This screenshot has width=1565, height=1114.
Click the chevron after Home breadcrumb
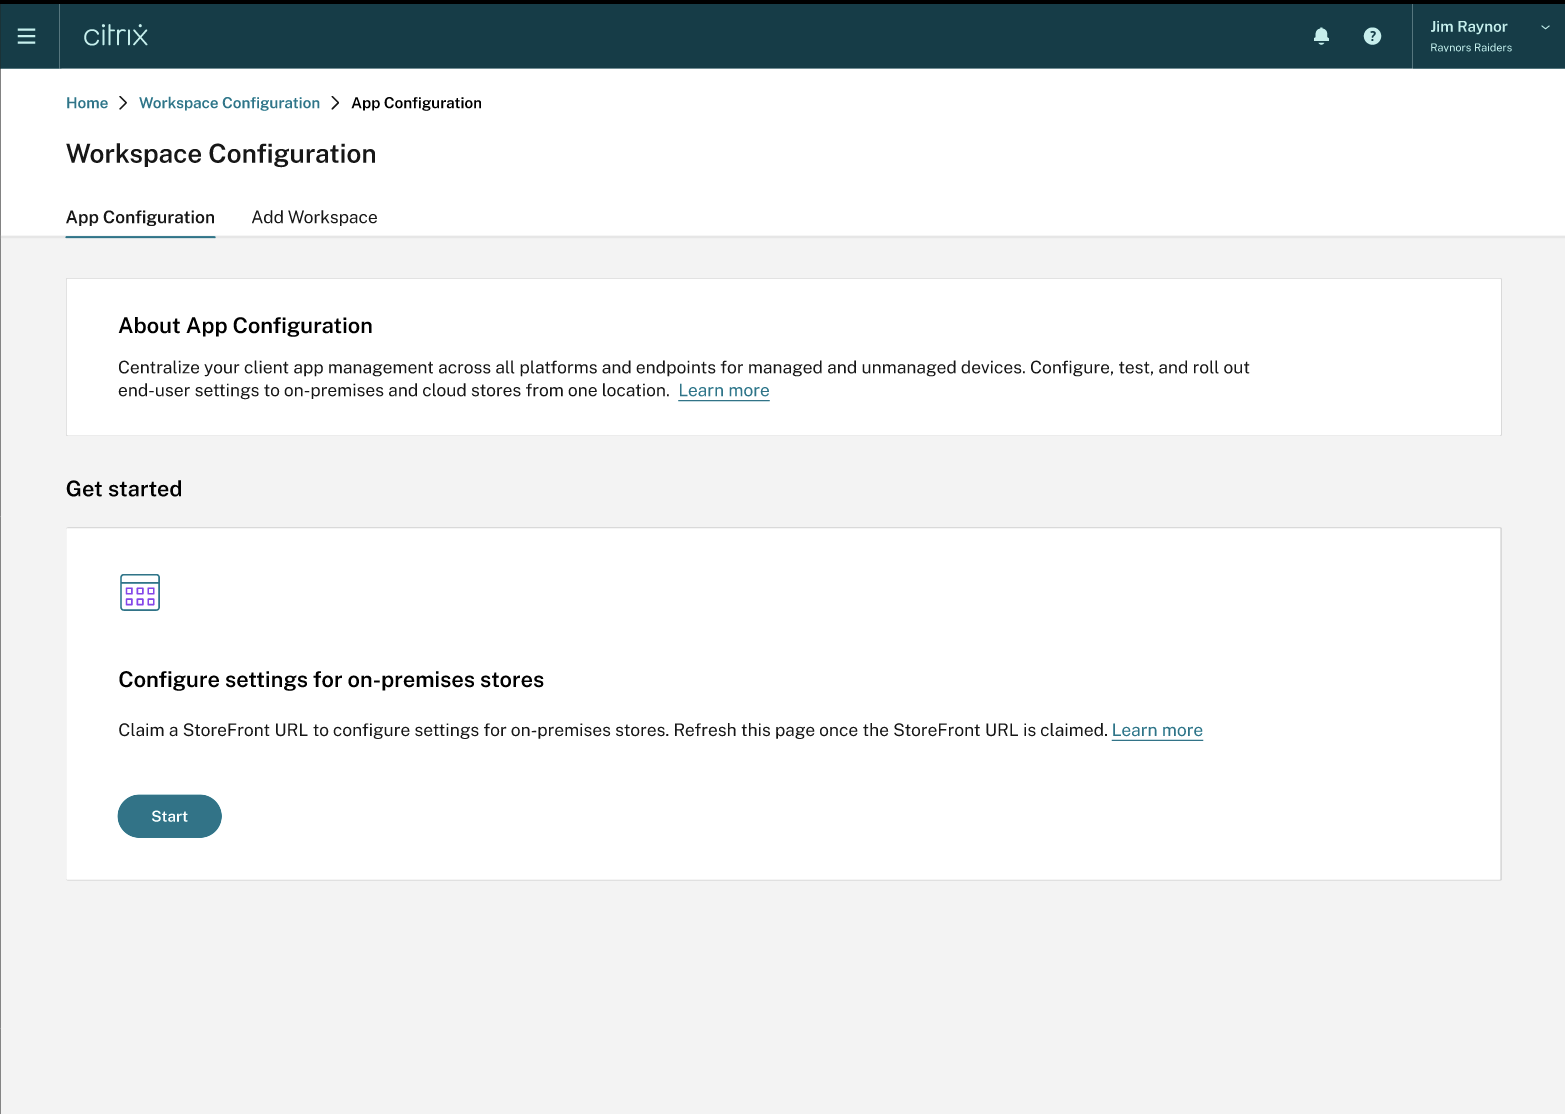coord(123,103)
